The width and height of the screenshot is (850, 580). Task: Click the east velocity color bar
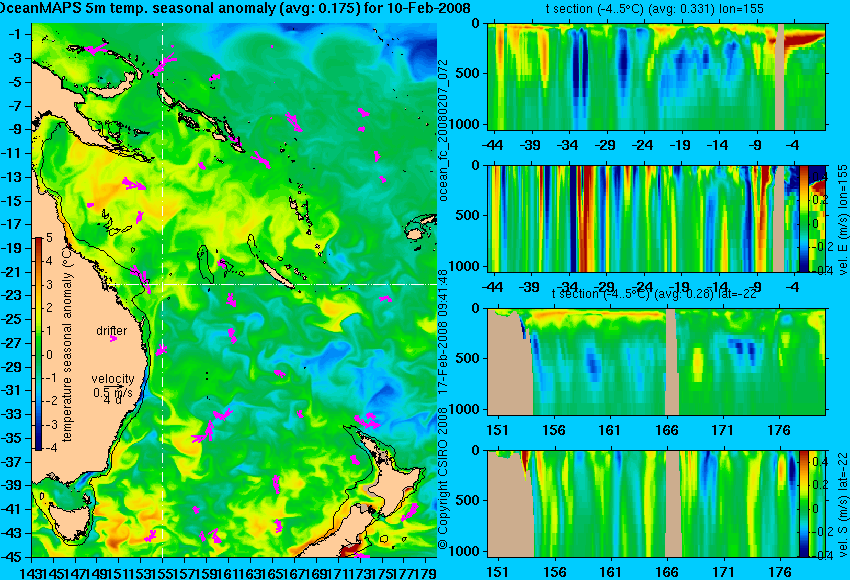tap(804, 219)
